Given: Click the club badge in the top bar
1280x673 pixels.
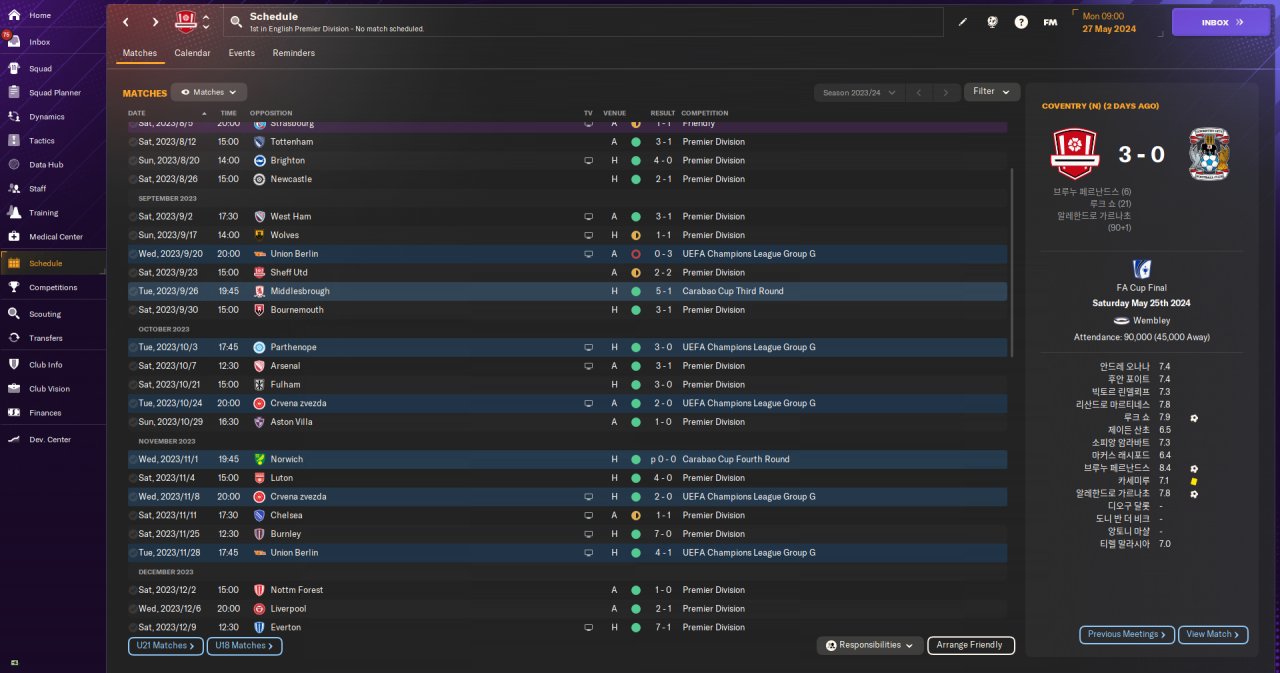Looking at the screenshot, I should pyautogui.click(x=186, y=21).
